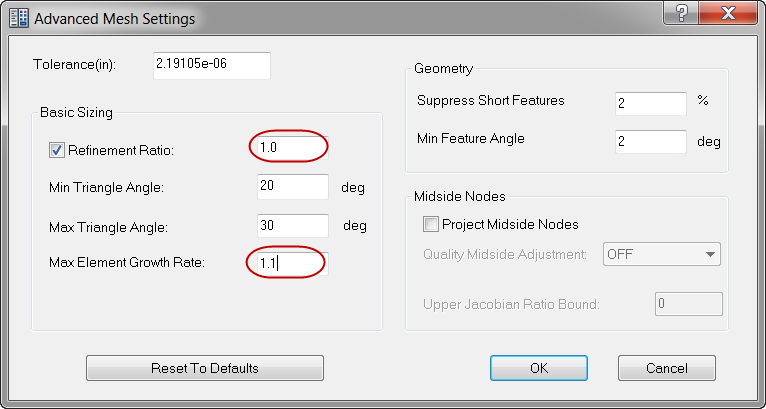Click the Min Triangle Angle field

292,187
